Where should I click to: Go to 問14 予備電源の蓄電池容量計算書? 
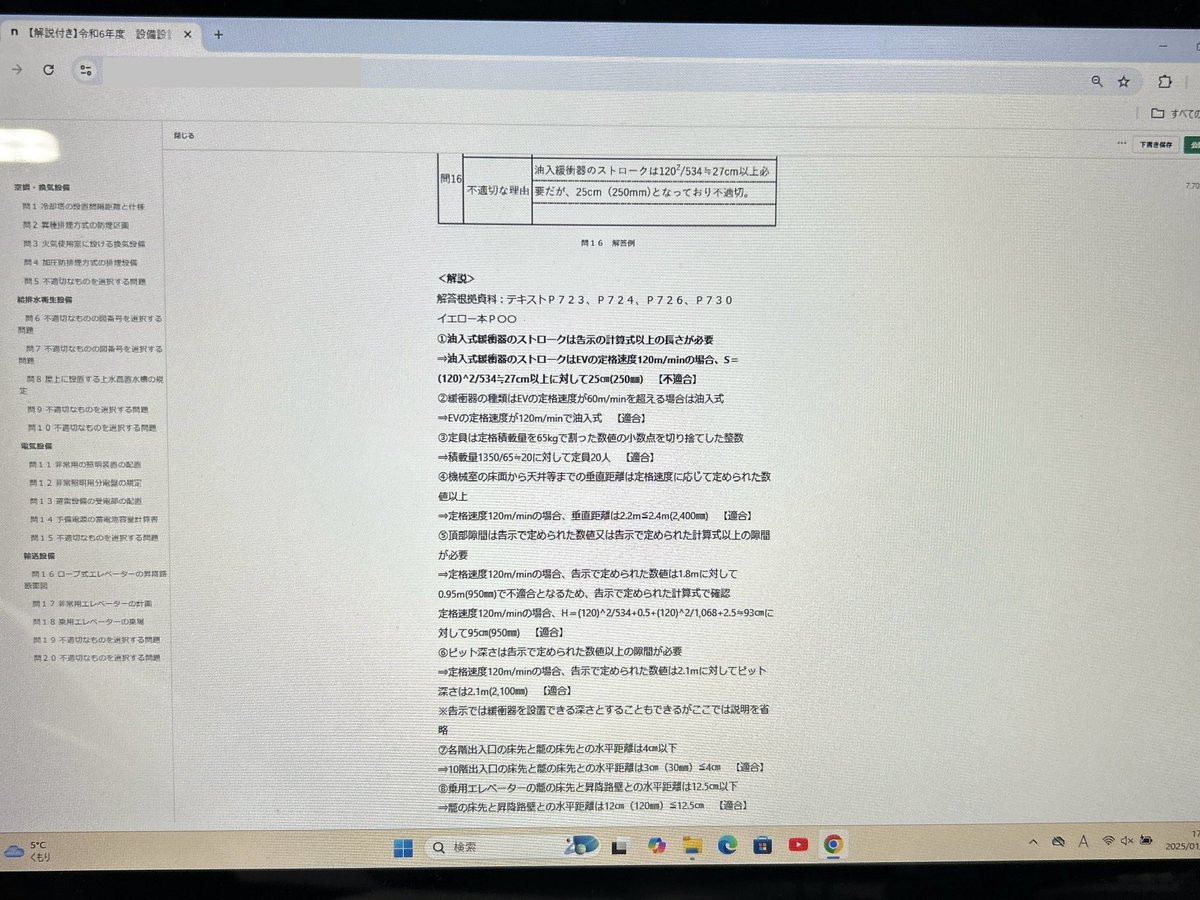[93, 519]
